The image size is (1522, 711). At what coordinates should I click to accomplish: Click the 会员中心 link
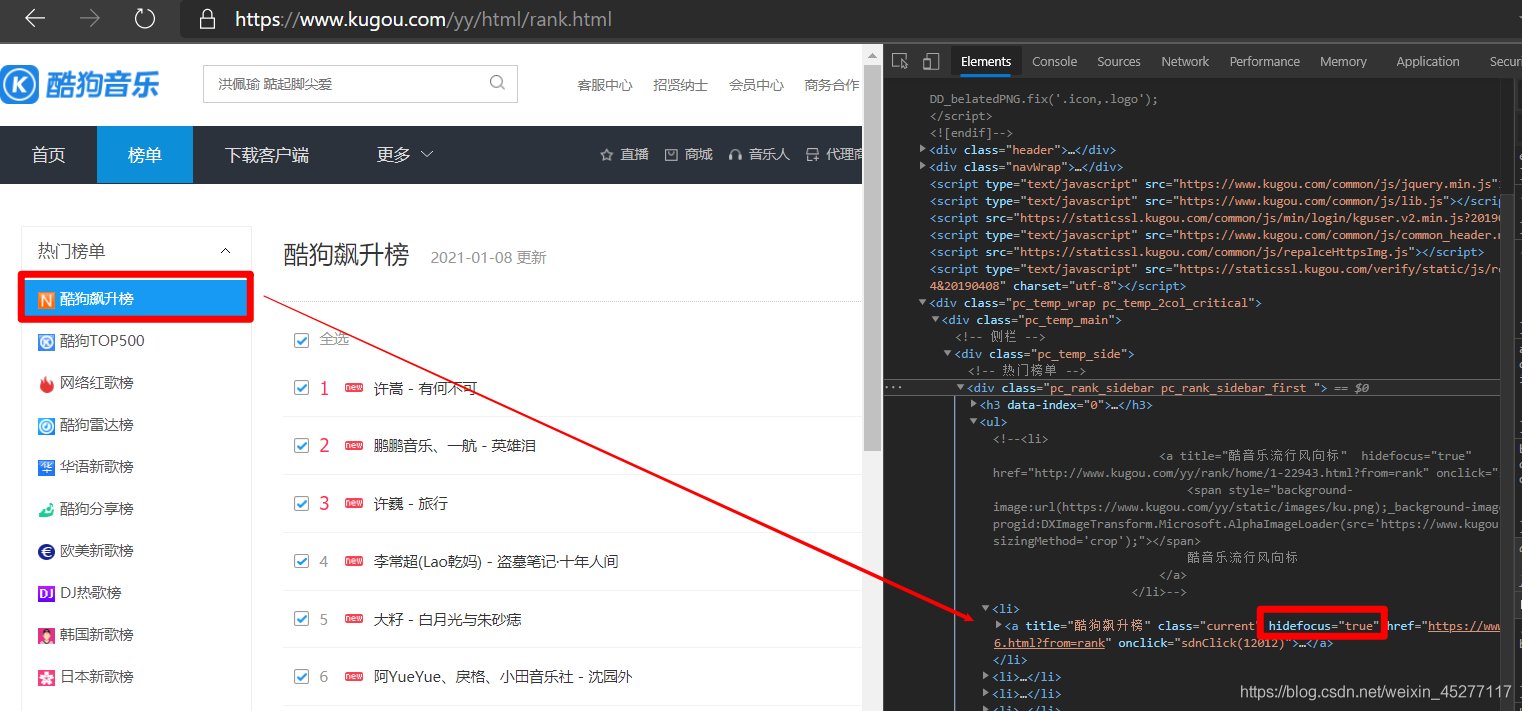[x=756, y=85]
